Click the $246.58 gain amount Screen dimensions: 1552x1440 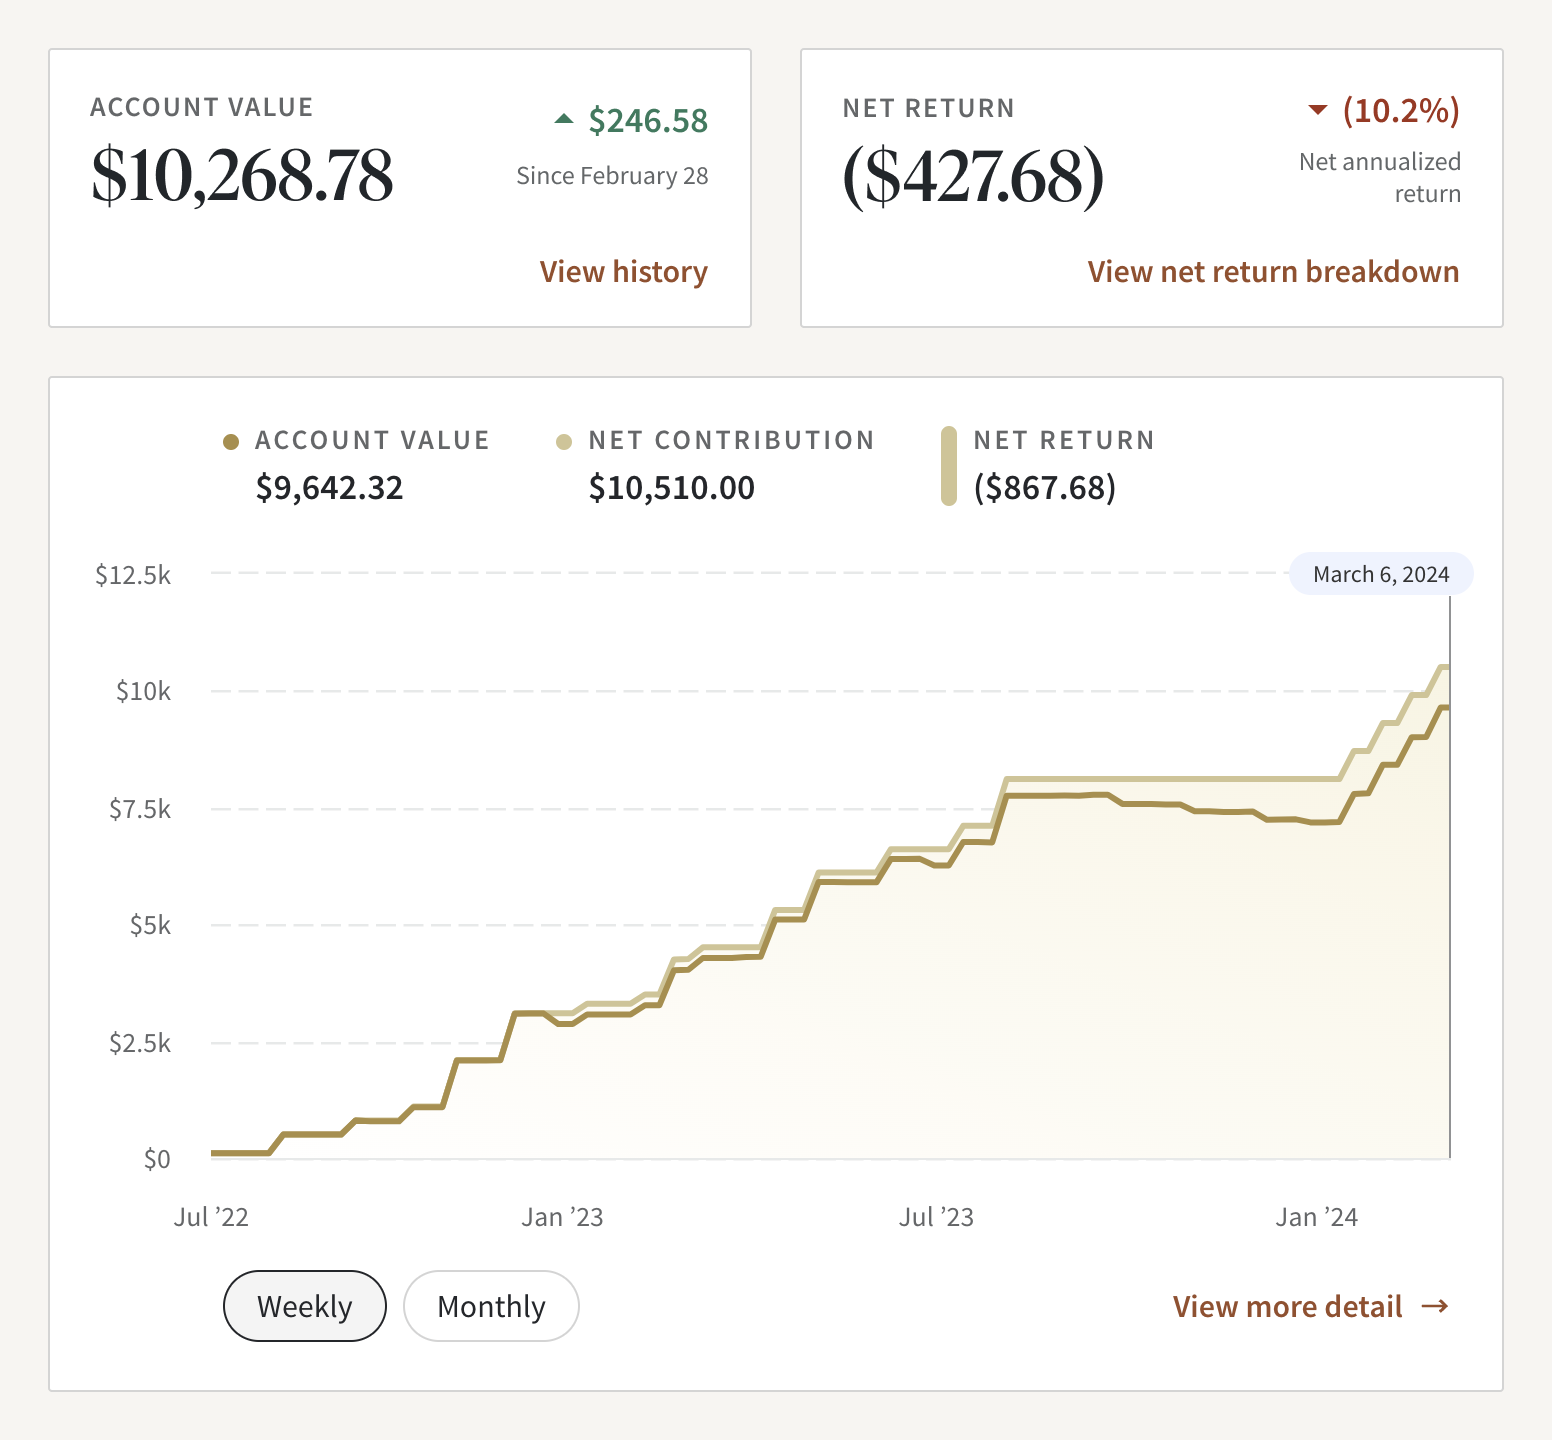(648, 121)
